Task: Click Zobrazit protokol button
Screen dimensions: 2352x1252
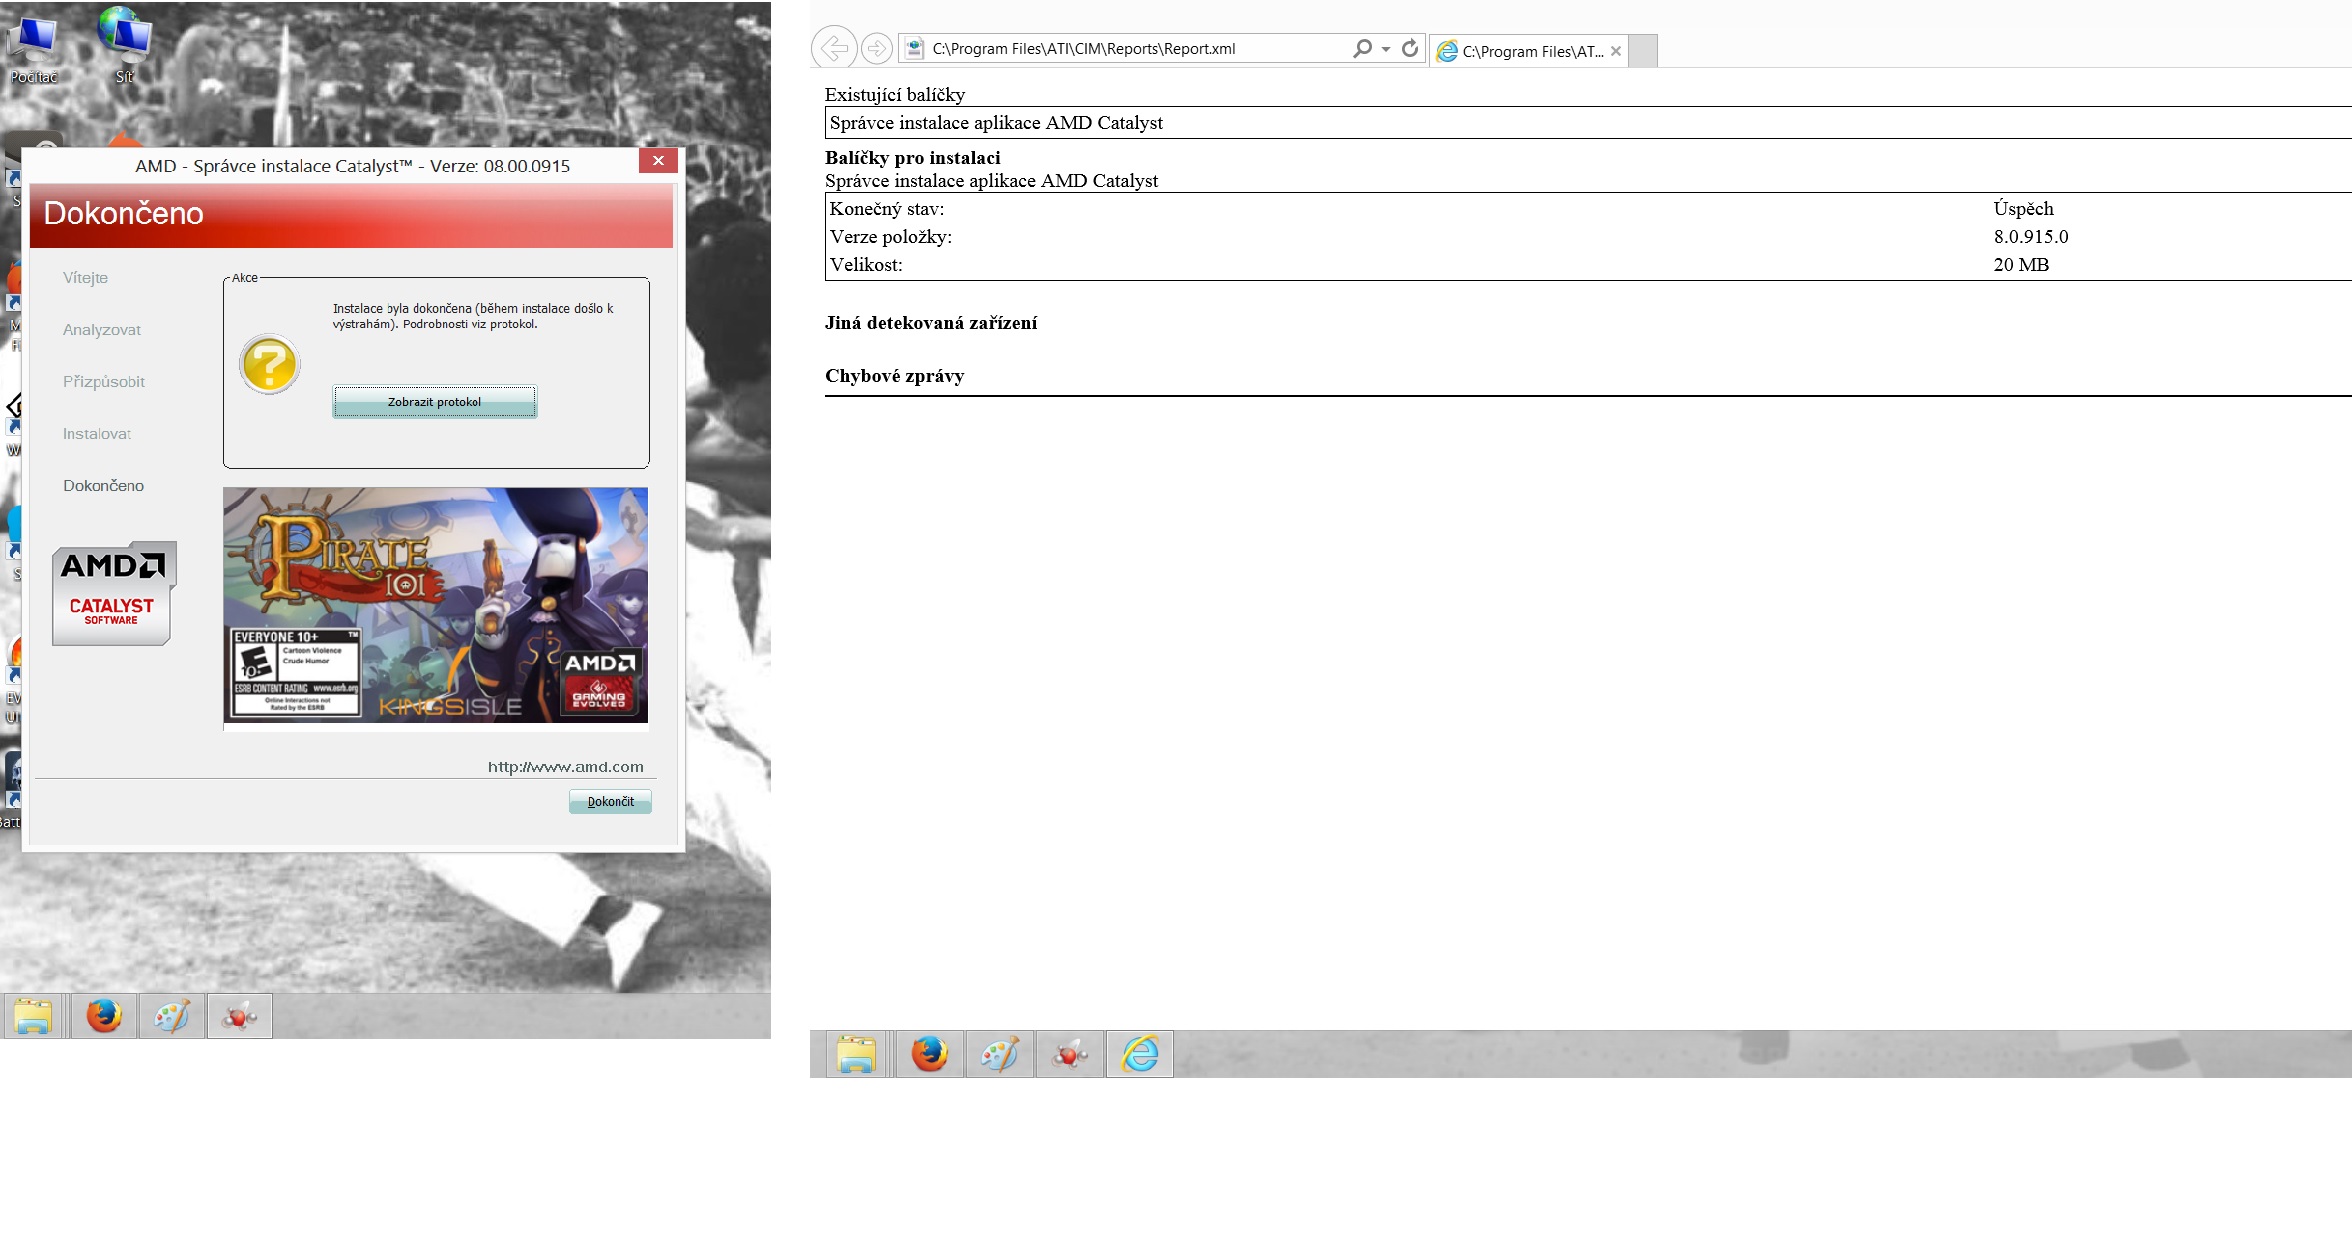Action: point(434,402)
